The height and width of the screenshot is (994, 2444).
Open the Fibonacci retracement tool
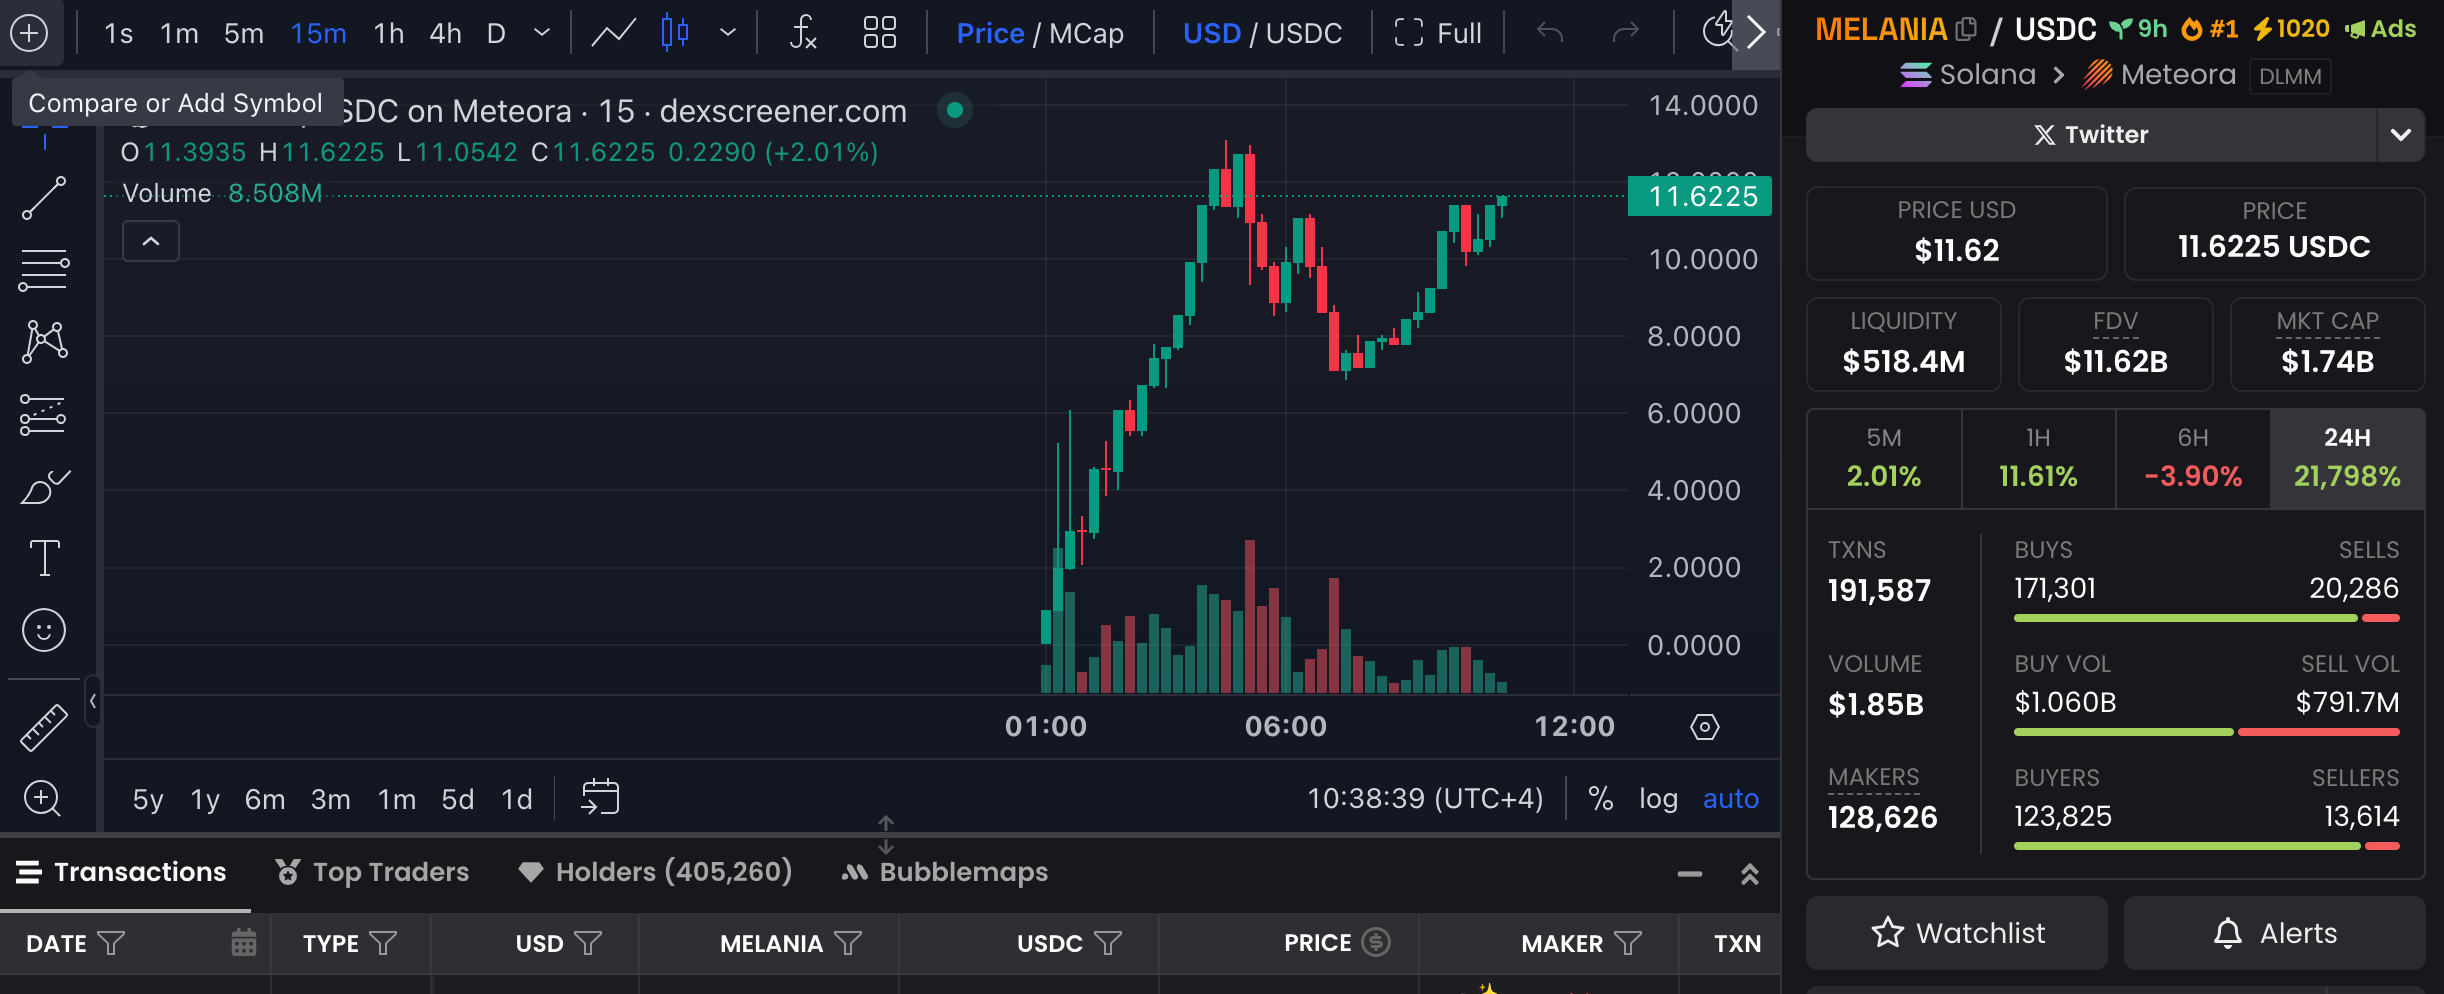pos(44,270)
